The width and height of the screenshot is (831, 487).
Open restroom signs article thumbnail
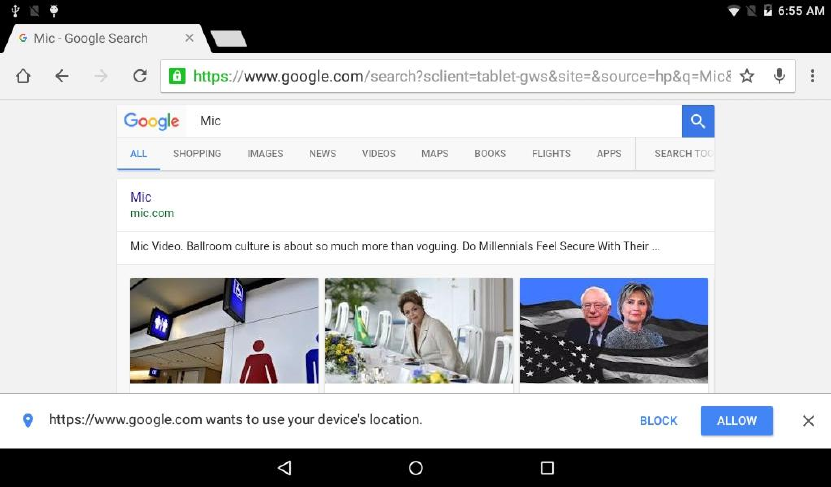[224, 331]
